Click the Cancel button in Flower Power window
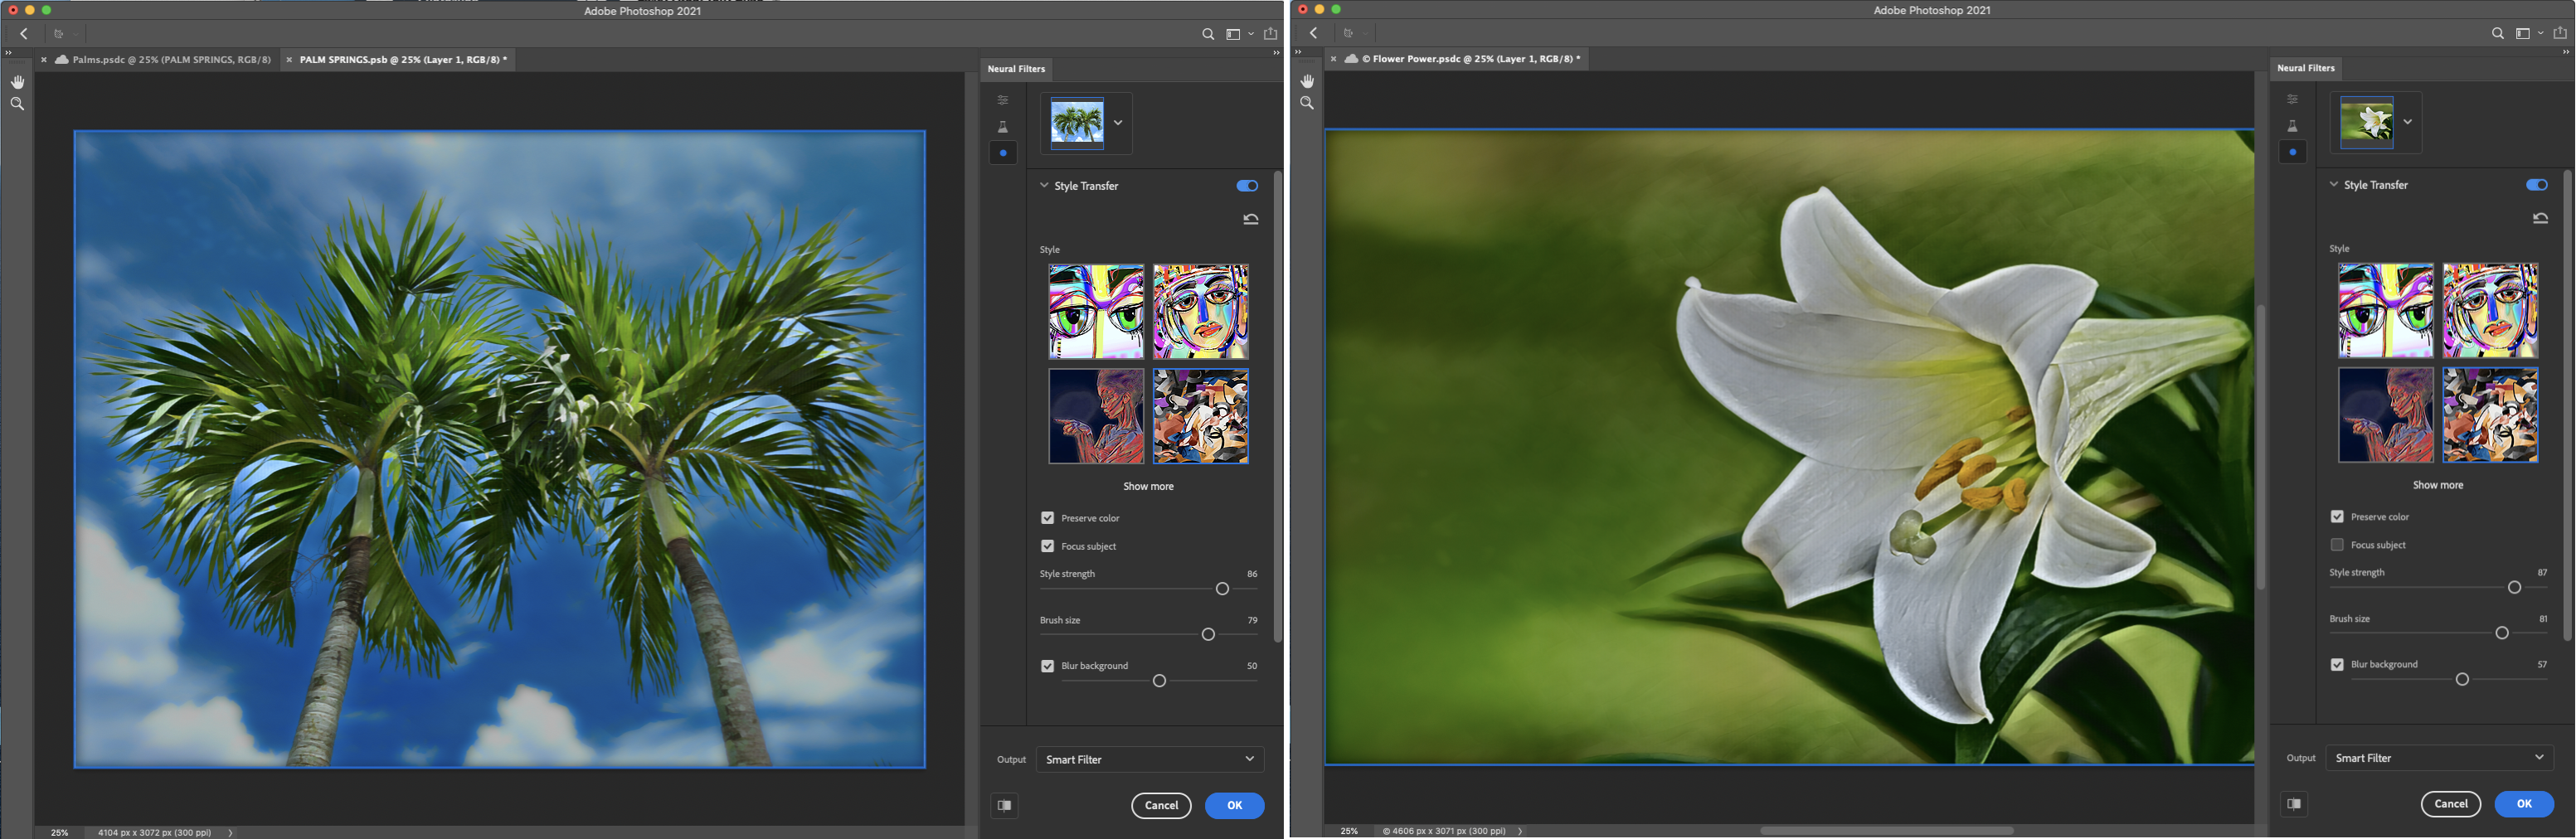This screenshot has height=839, width=2576. (2451, 803)
